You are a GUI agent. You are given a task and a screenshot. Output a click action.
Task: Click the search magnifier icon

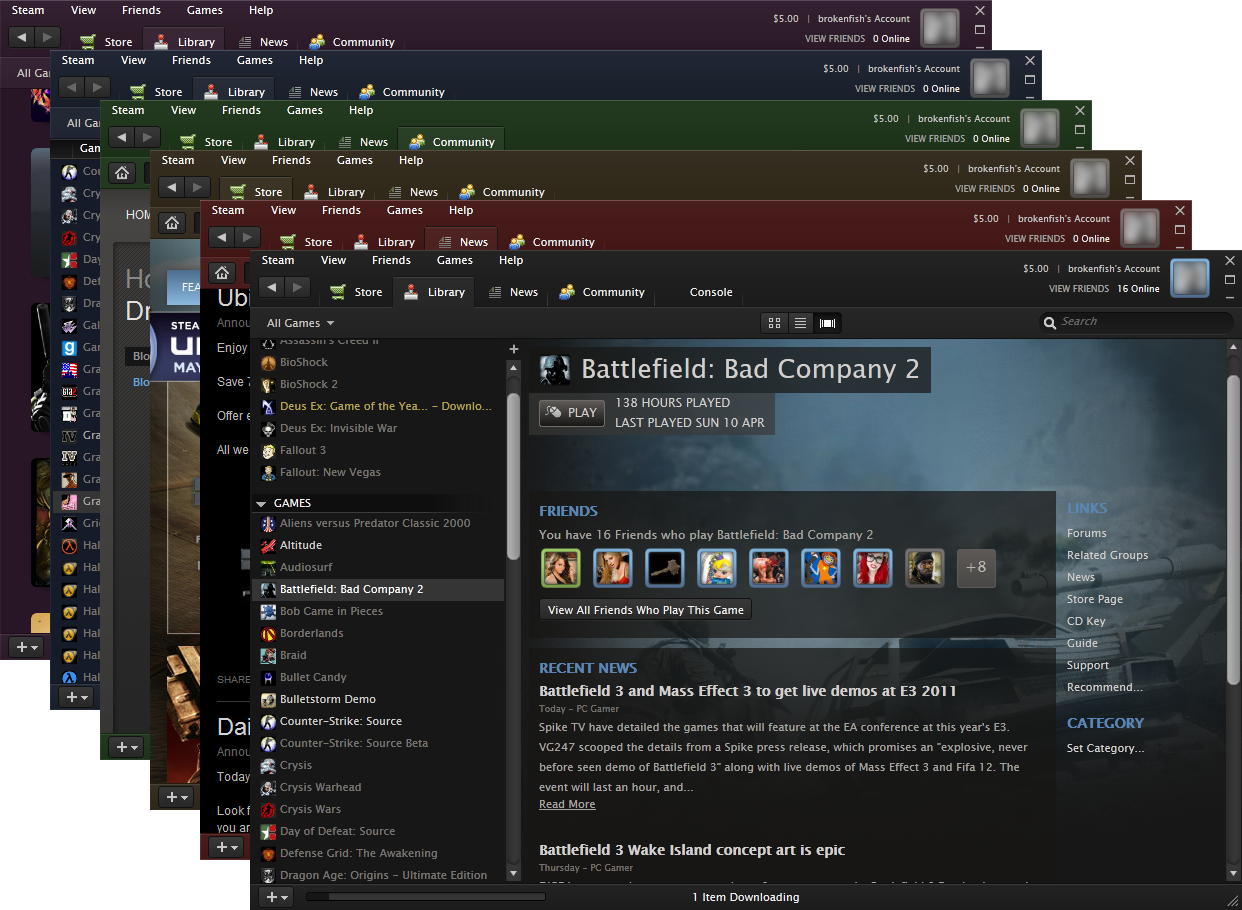[x=1050, y=322]
